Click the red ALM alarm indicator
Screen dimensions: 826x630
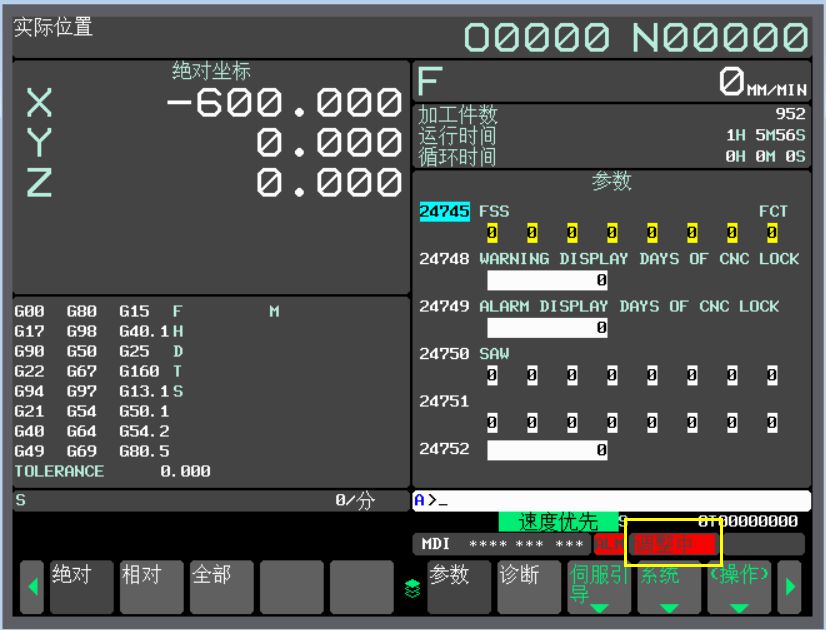click(x=606, y=545)
